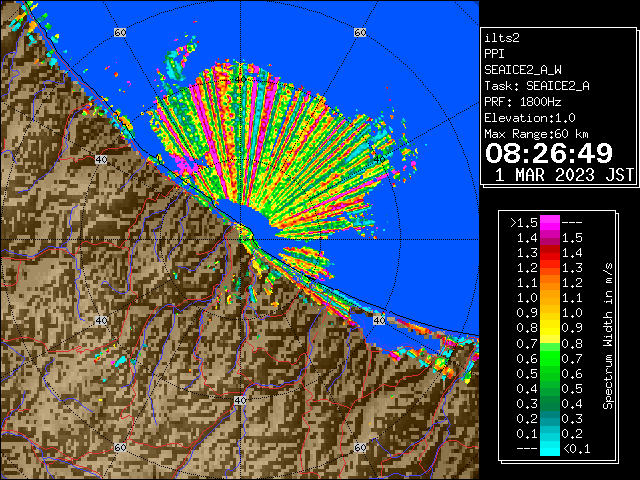Click the 'PRF: 1800Hz' value
640x480 pixels.
522,102
